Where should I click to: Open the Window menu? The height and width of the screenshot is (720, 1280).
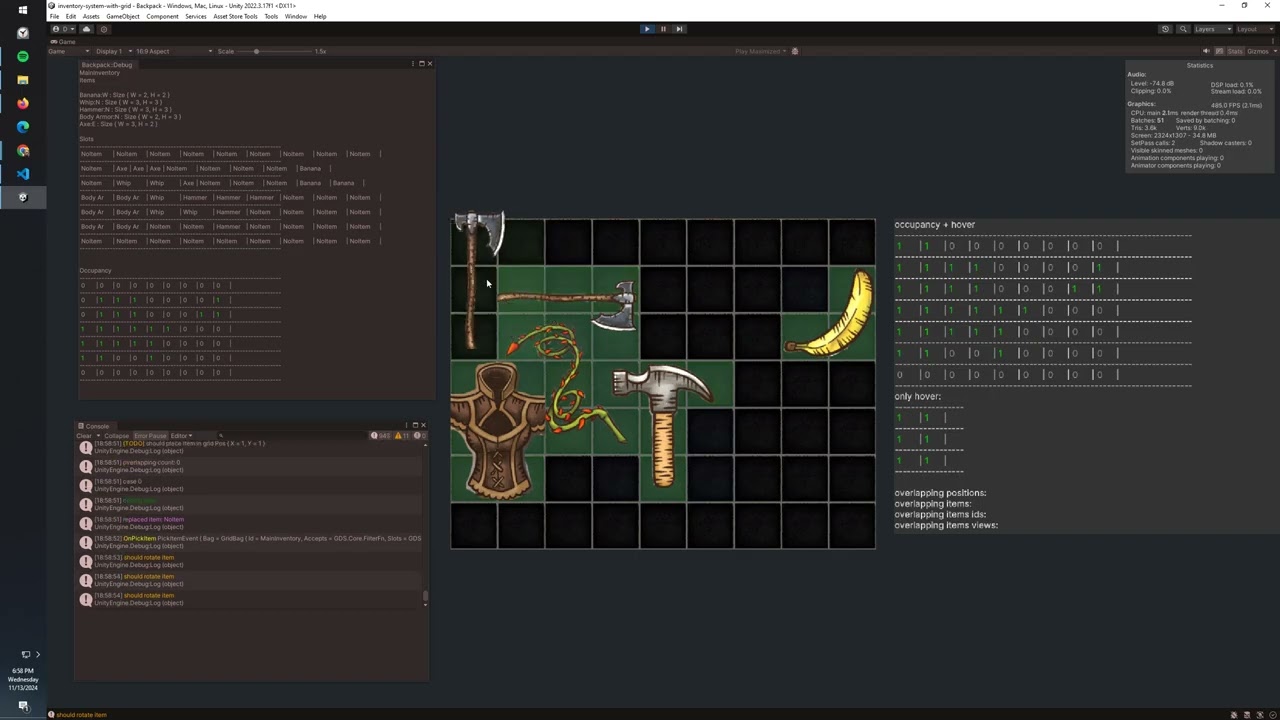296,16
